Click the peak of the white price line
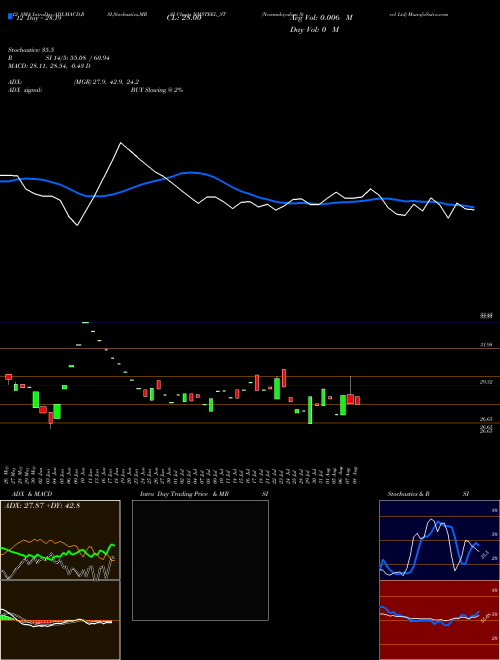Viewport: 500px width, 660px height. click(121, 143)
